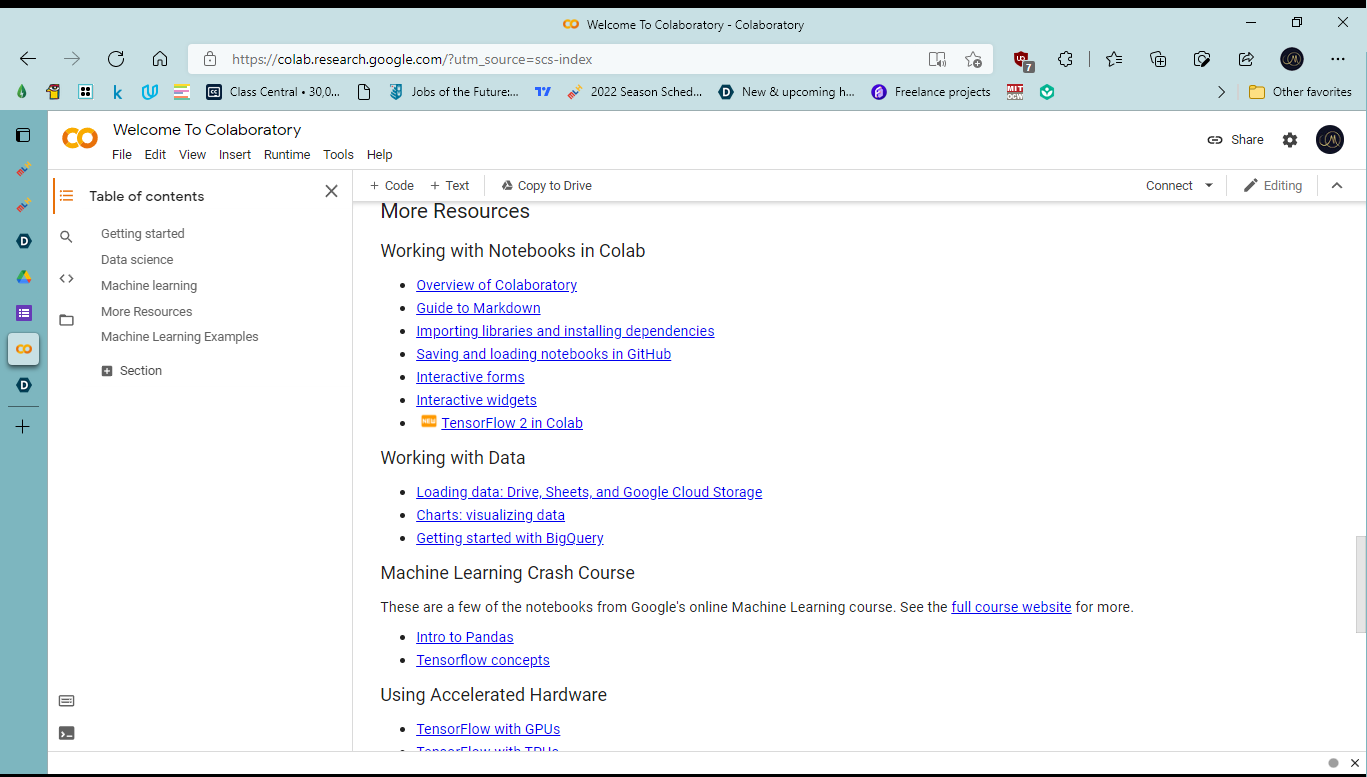The height and width of the screenshot is (777, 1367).
Task: Open the Command palette icon at bottom left
Action: pyautogui.click(x=66, y=701)
